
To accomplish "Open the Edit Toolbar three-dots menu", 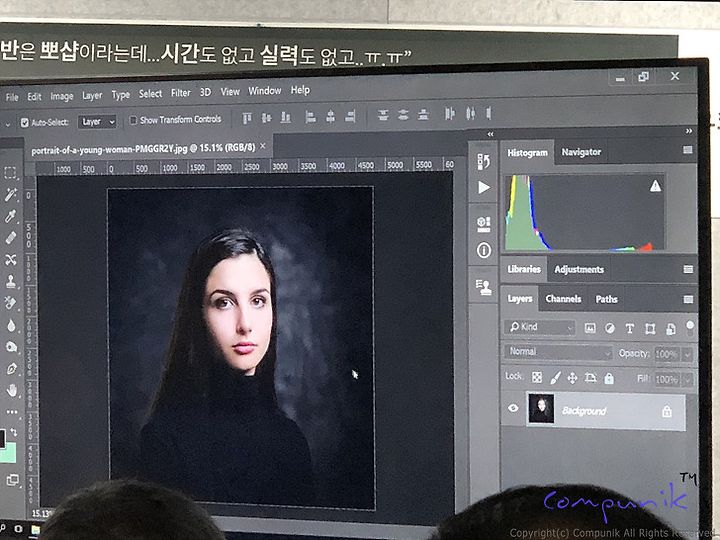I will tap(12, 412).
